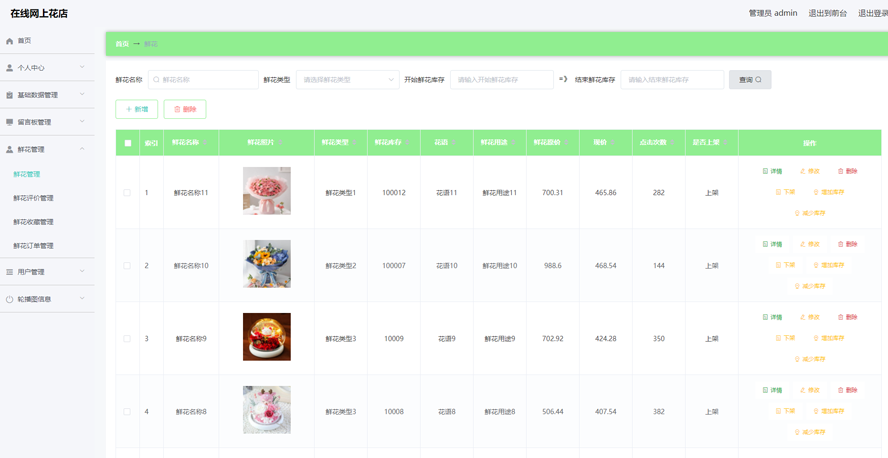This screenshot has height=458, width=888.
Task: Open the glass-dome flower image of 鲜花名称9
Action: [267, 337]
